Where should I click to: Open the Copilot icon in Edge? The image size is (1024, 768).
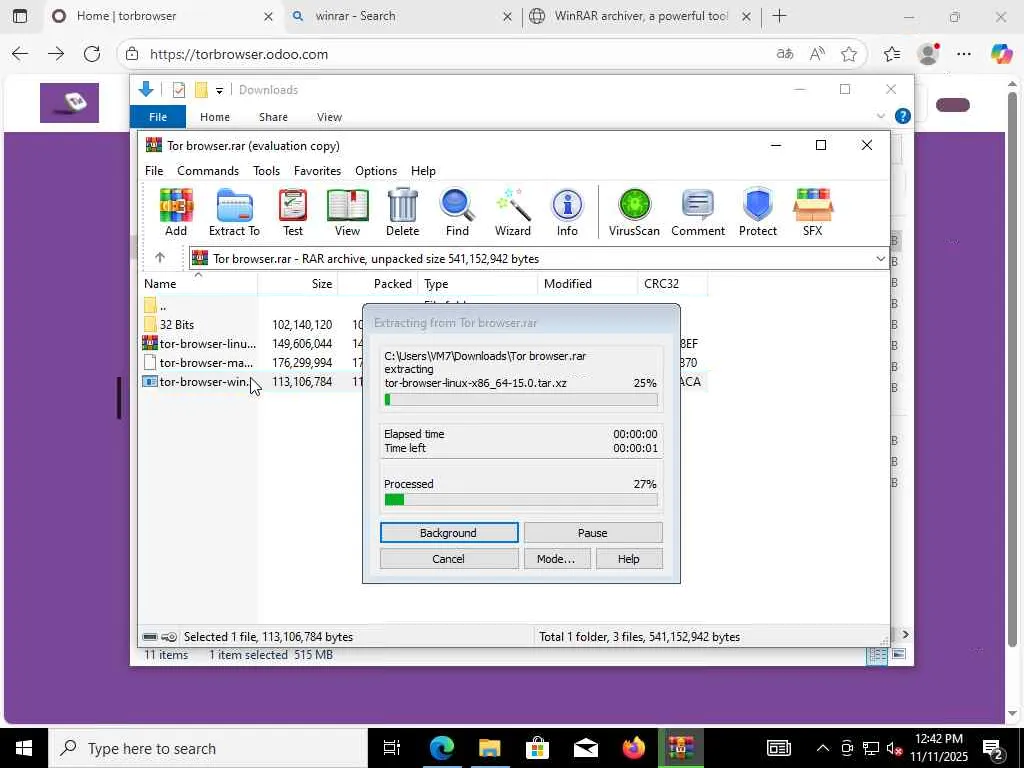click(1000, 54)
